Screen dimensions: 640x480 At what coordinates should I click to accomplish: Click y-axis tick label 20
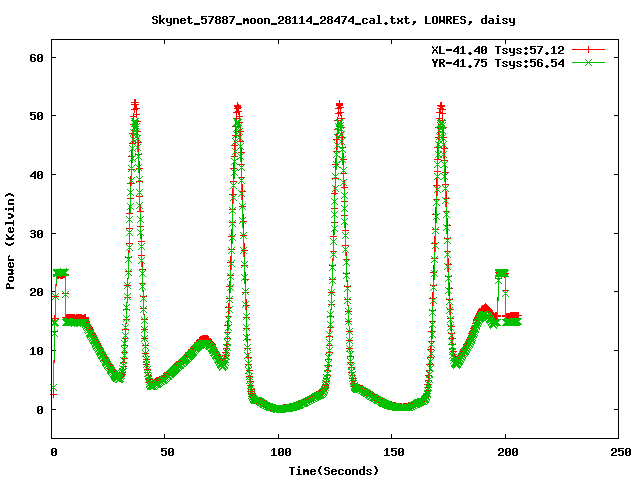click(36, 292)
